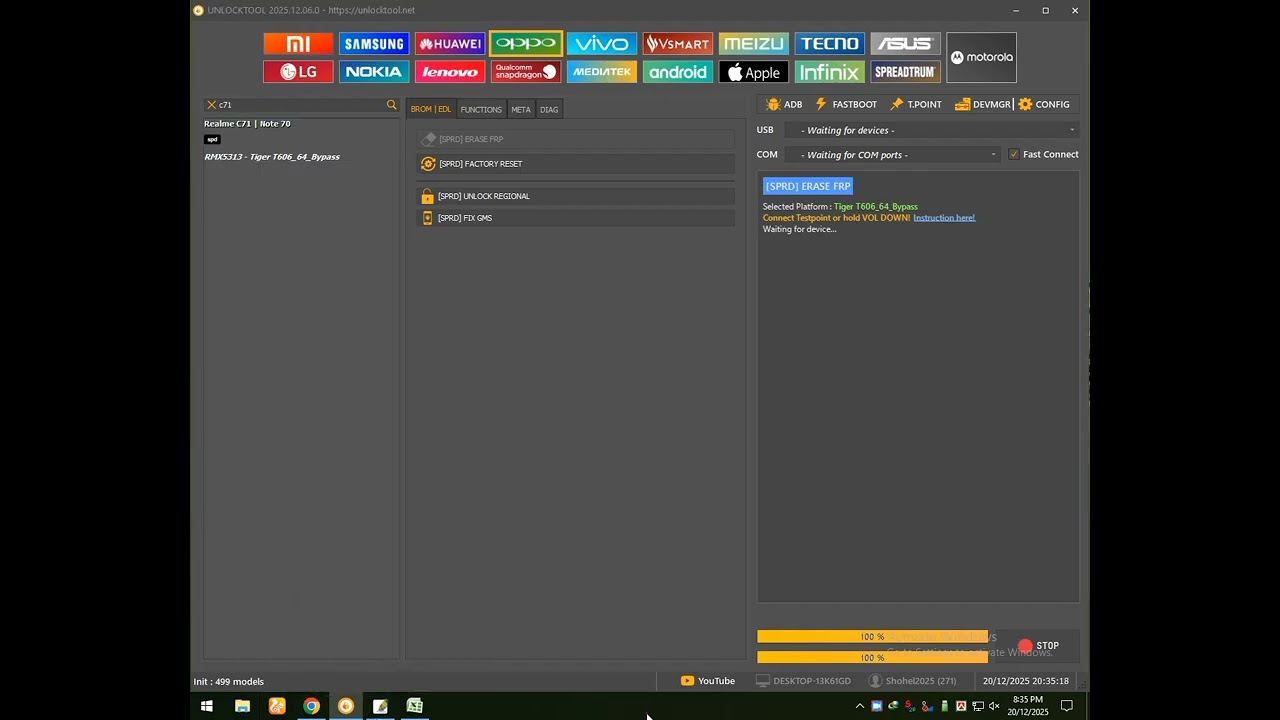Open the Windows Start menu

(207, 706)
